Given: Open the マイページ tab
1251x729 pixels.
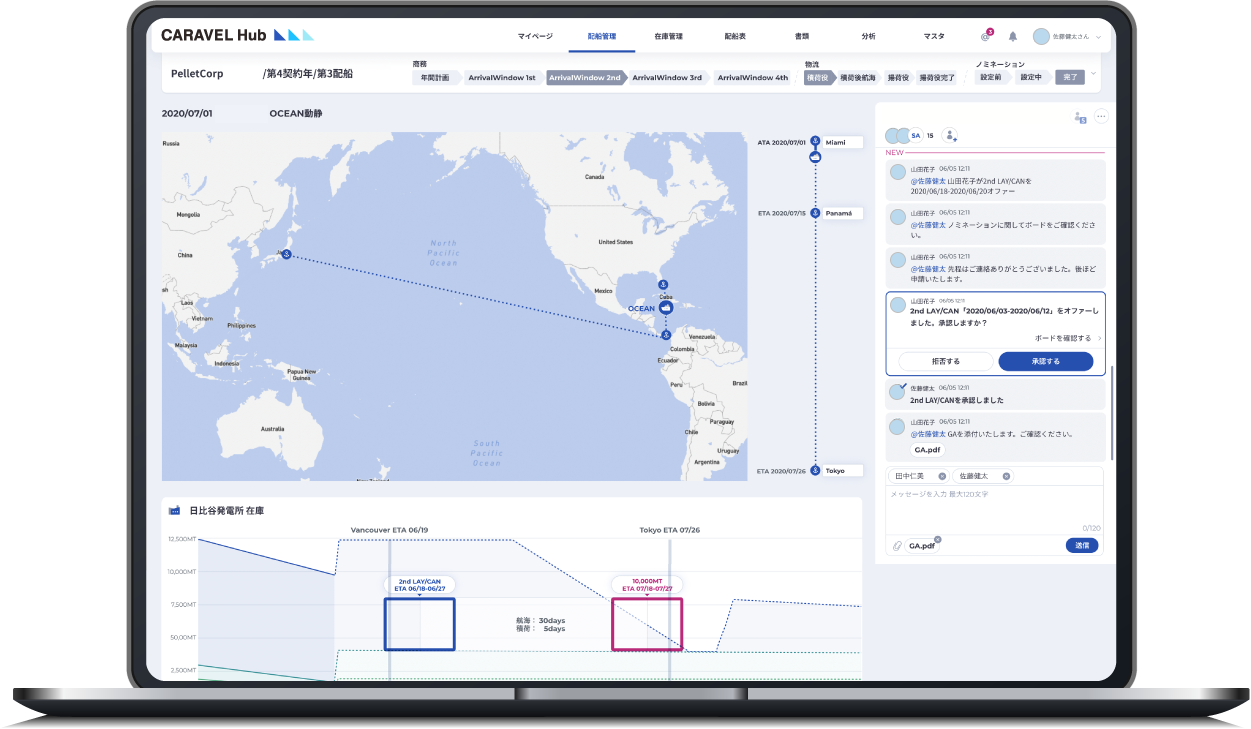Looking at the screenshot, I should tap(534, 36).
